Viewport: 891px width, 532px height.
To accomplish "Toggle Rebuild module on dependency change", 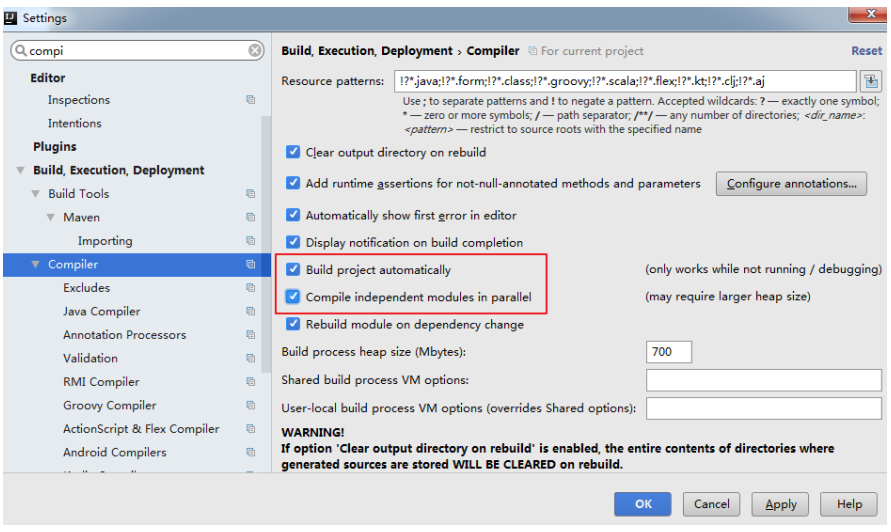I will click(x=293, y=324).
